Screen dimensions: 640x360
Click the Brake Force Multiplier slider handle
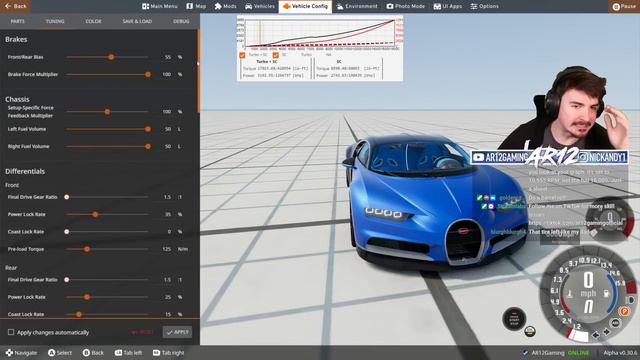[x=148, y=74]
